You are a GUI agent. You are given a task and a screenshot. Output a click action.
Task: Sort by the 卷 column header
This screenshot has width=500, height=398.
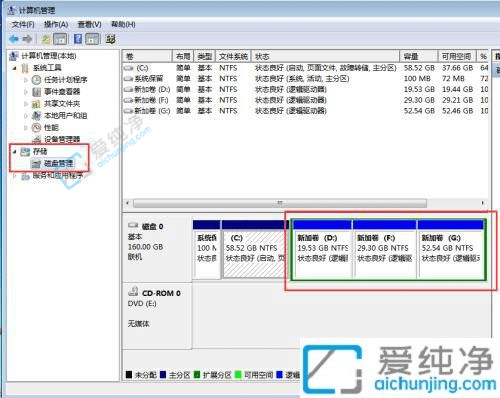pyautogui.click(x=147, y=56)
